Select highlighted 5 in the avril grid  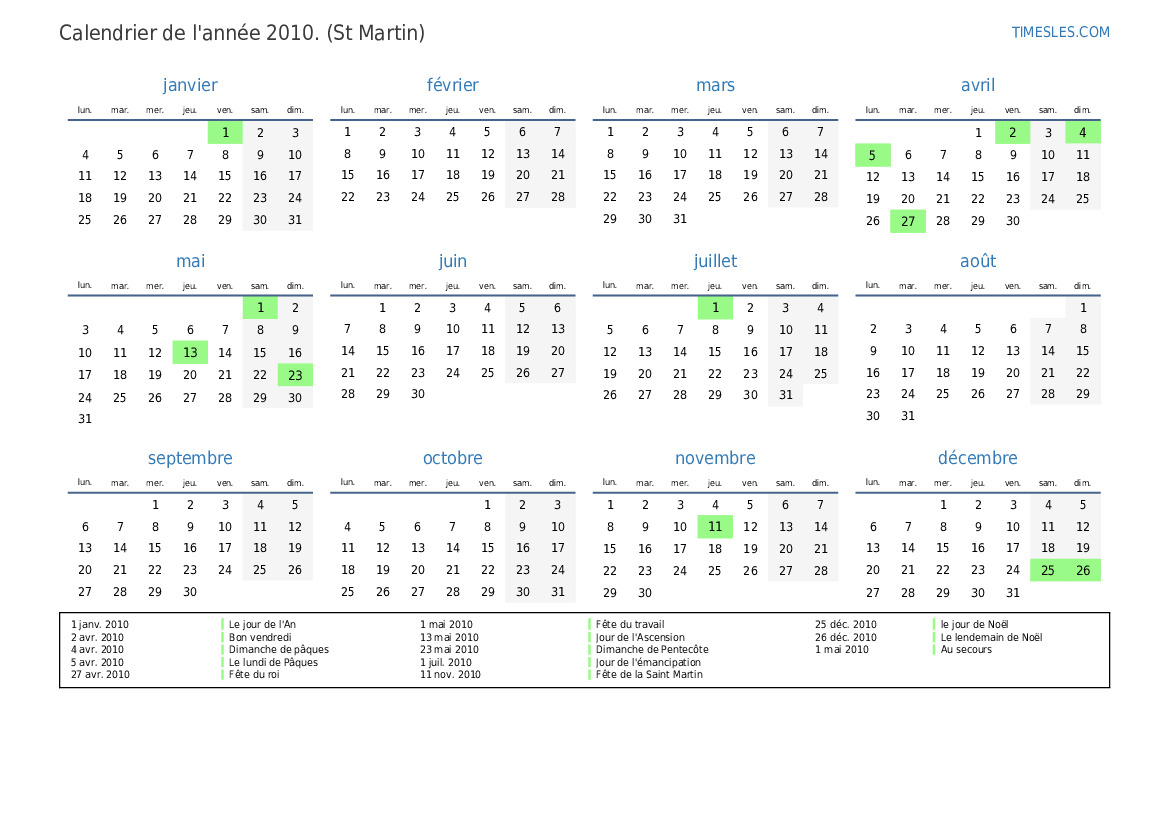point(872,155)
